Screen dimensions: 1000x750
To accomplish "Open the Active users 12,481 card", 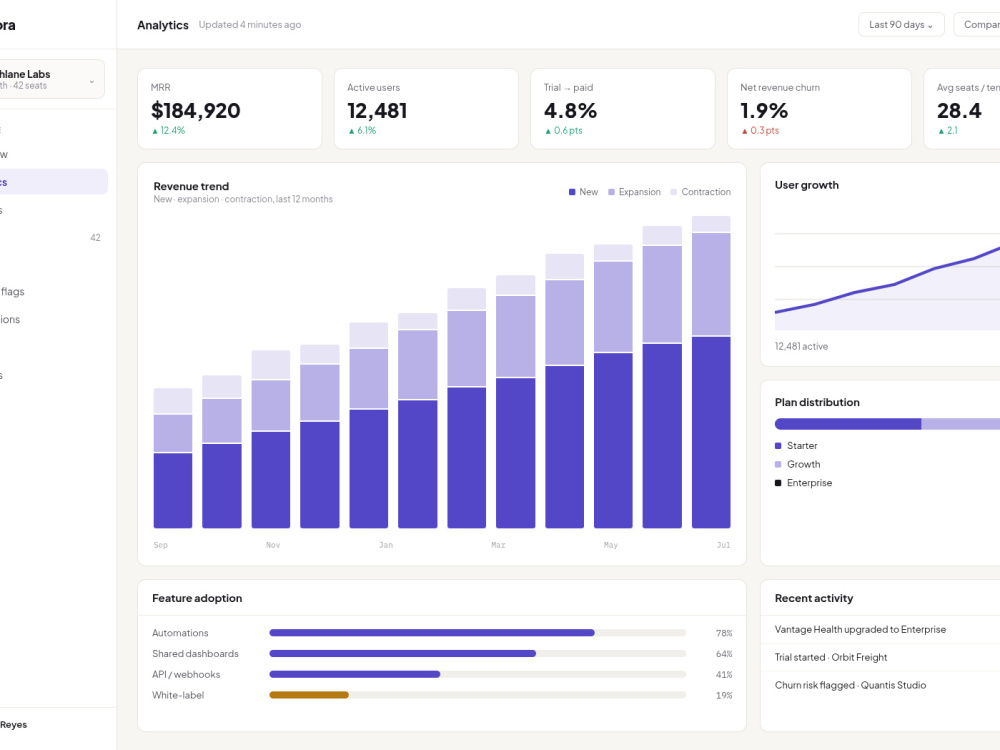I will pyautogui.click(x=426, y=109).
